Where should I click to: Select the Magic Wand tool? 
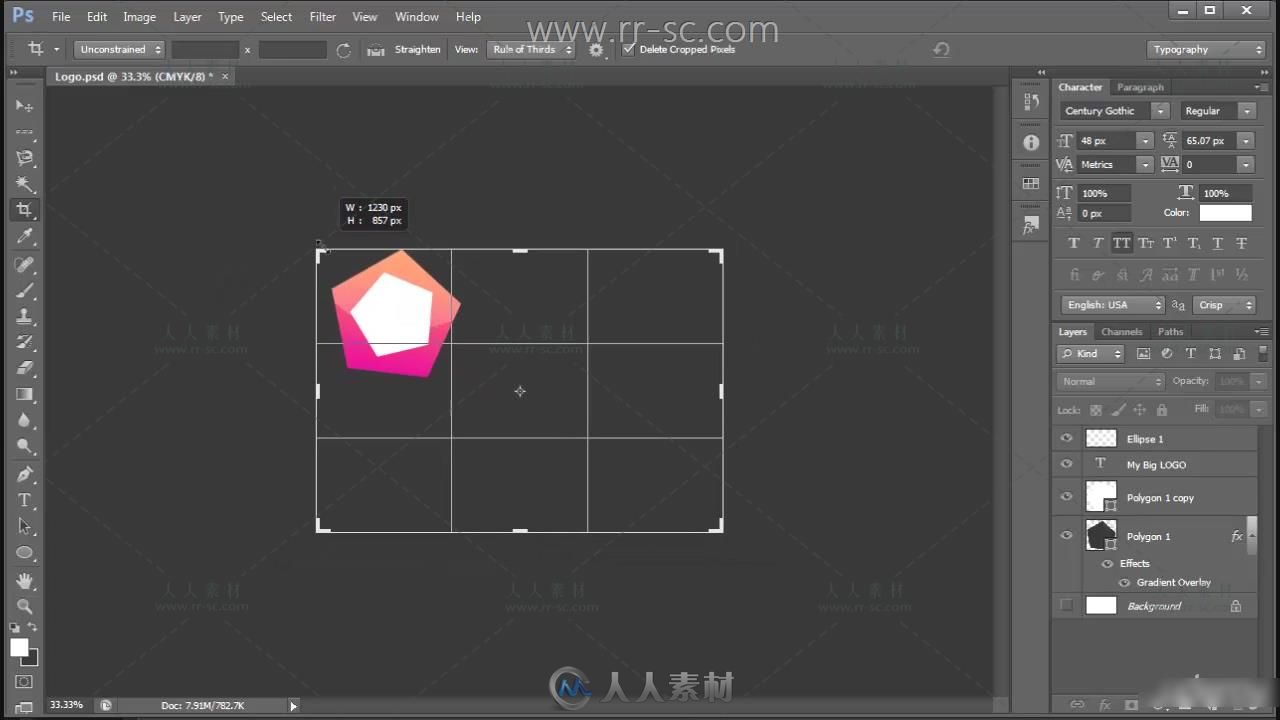coord(25,184)
